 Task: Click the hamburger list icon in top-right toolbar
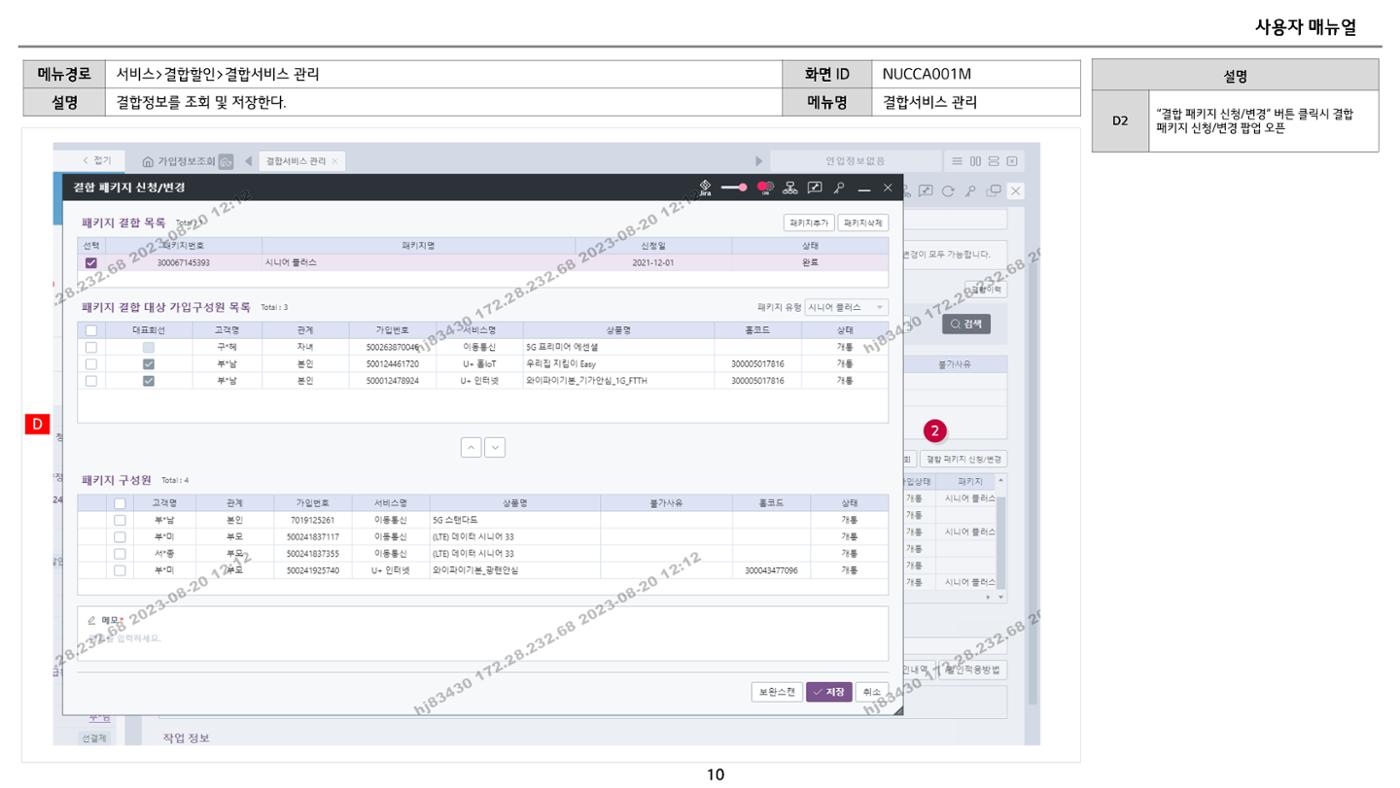[x=957, y=161]
